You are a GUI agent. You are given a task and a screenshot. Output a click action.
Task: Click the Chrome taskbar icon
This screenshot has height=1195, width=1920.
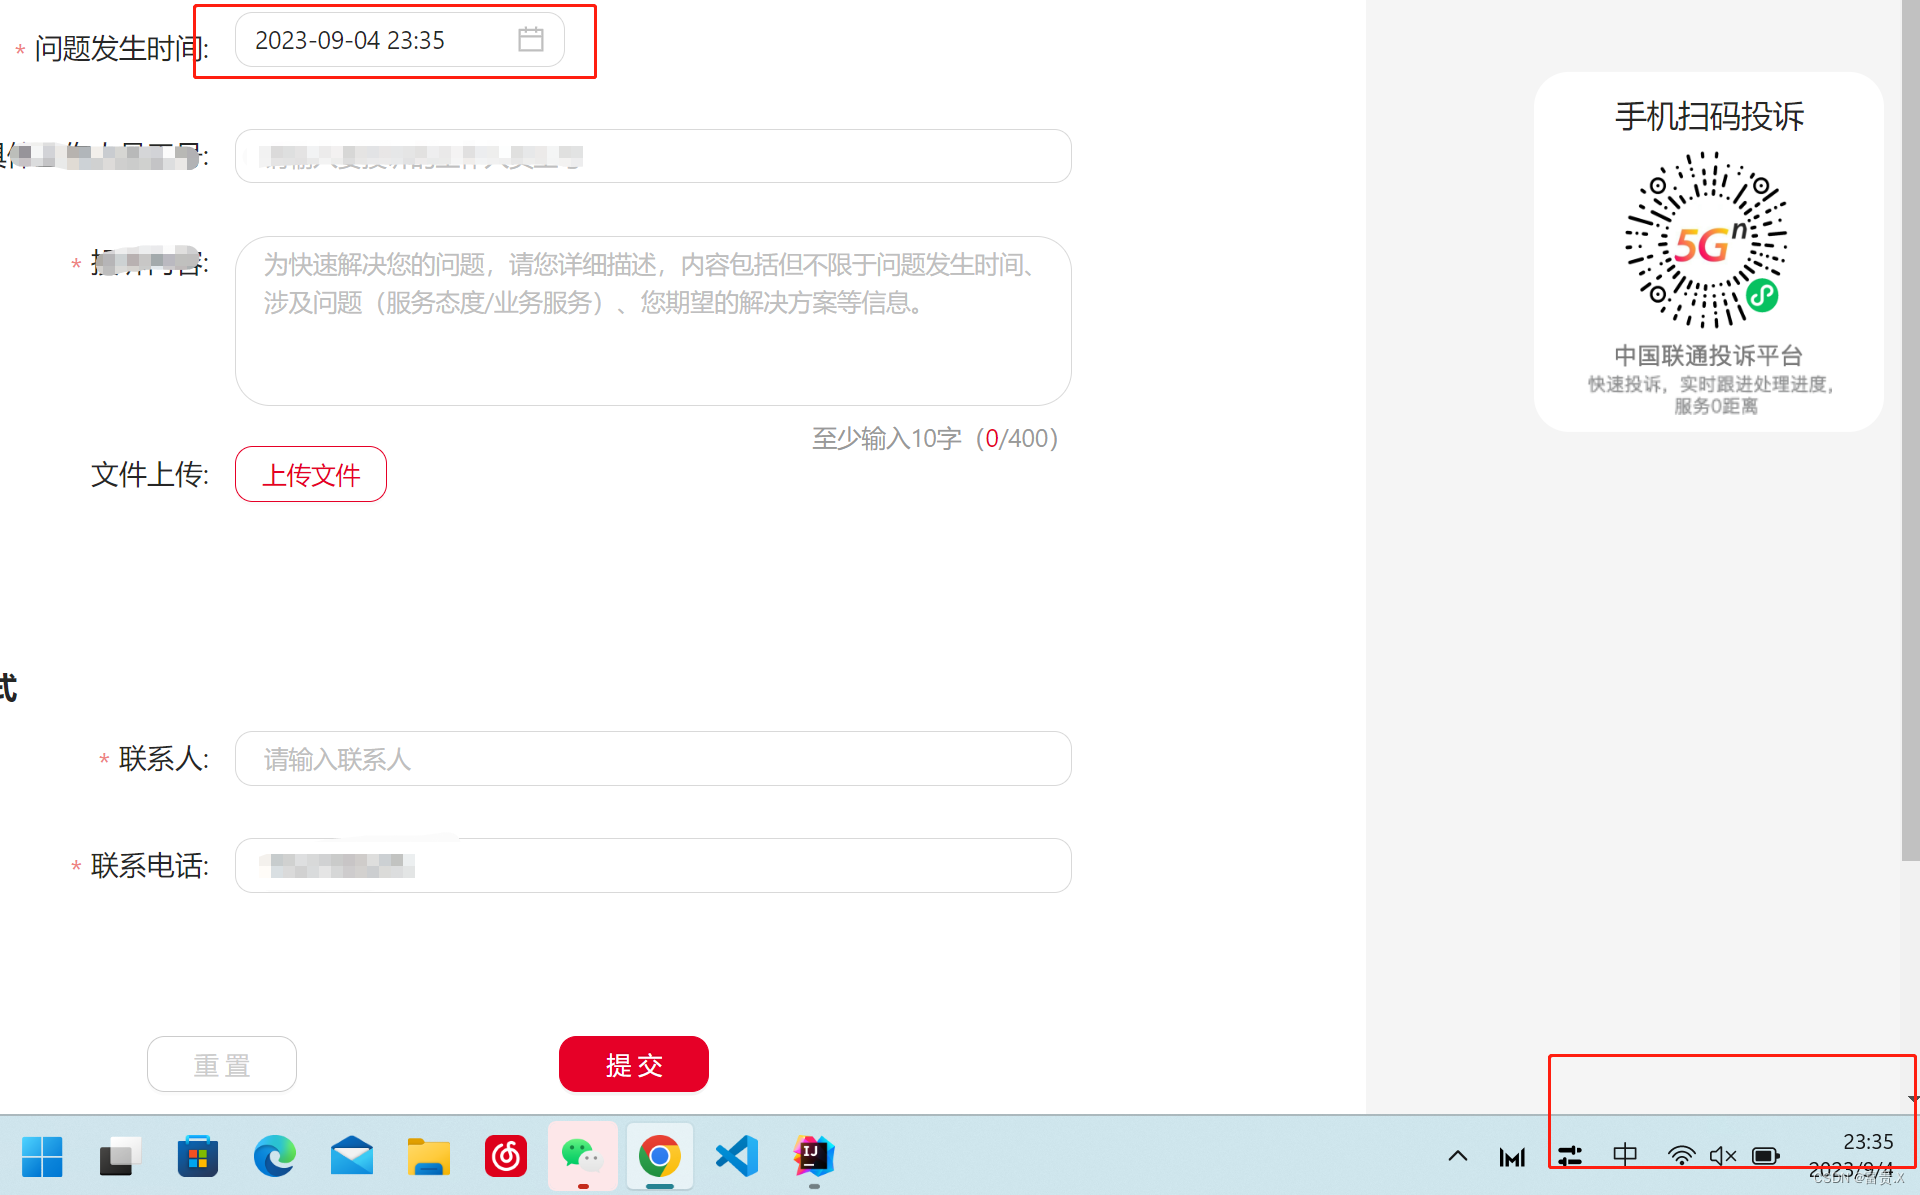point(660,1157)
